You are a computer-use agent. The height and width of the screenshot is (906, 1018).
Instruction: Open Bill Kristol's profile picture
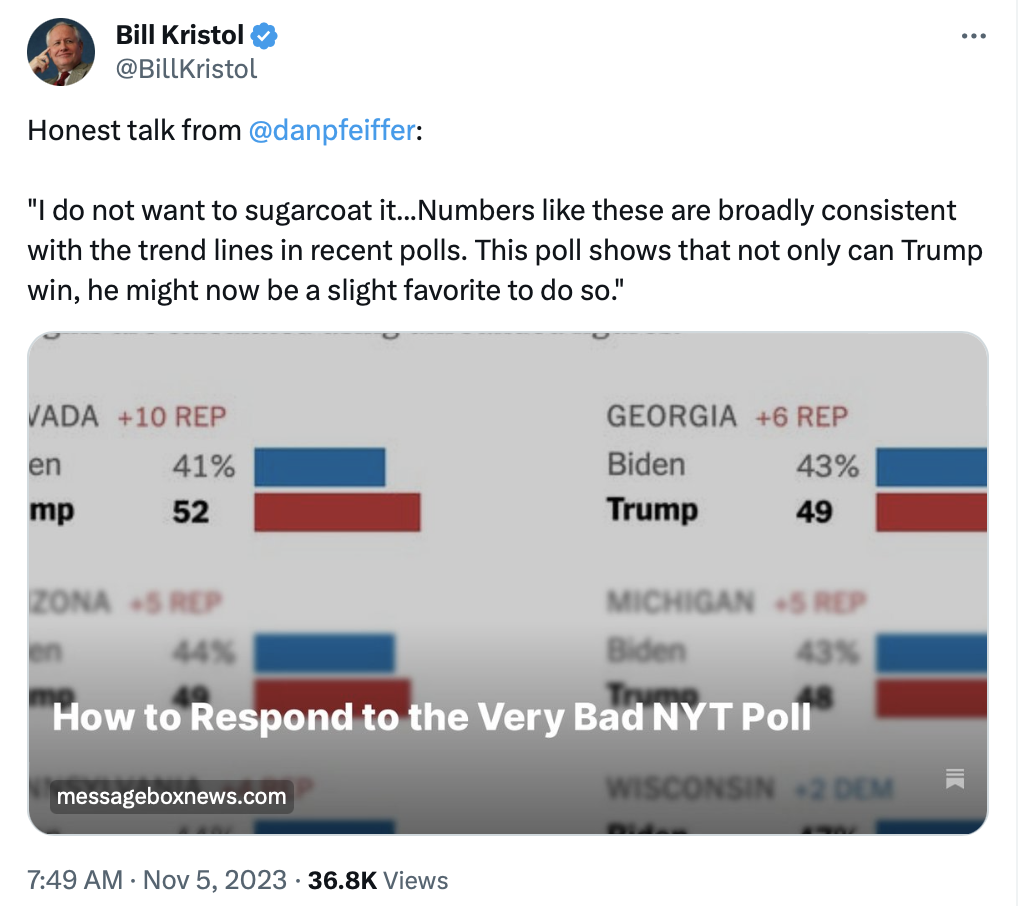[x=61, y=52]
